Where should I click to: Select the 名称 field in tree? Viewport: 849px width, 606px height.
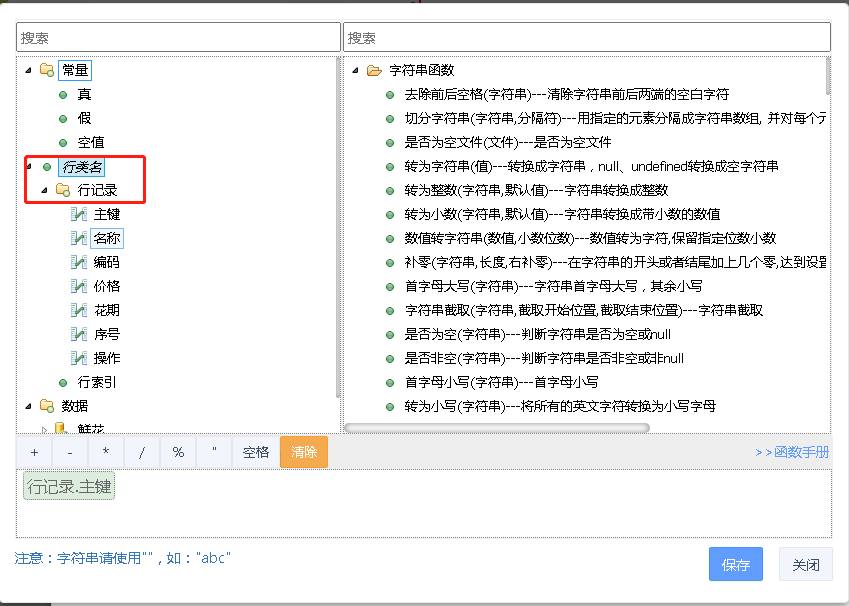[106, 238]
